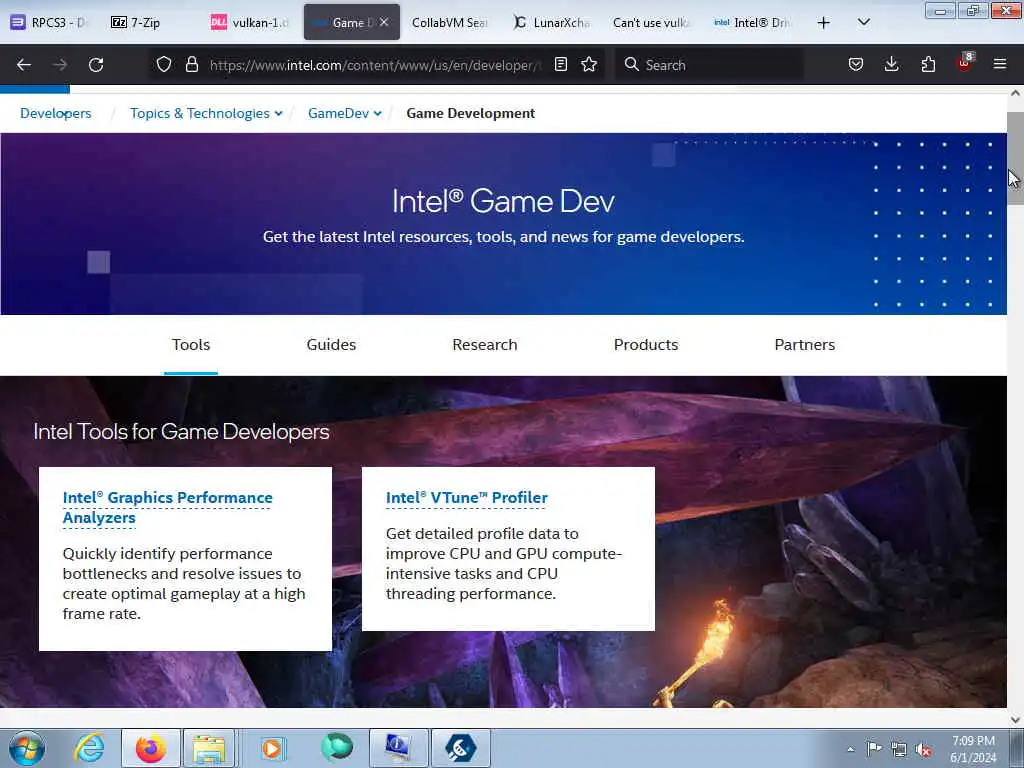Expand the GameDev breadcrumb dropdown
The height and width of the screenshot is (768, 1024).
coord(345,114)
